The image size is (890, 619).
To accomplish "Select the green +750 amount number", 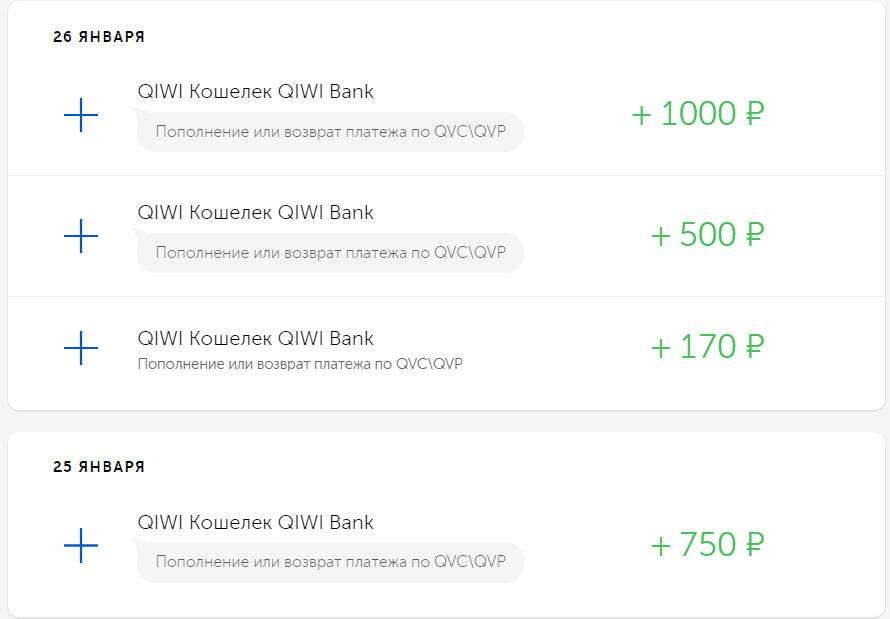I will [x=695, y=545].
